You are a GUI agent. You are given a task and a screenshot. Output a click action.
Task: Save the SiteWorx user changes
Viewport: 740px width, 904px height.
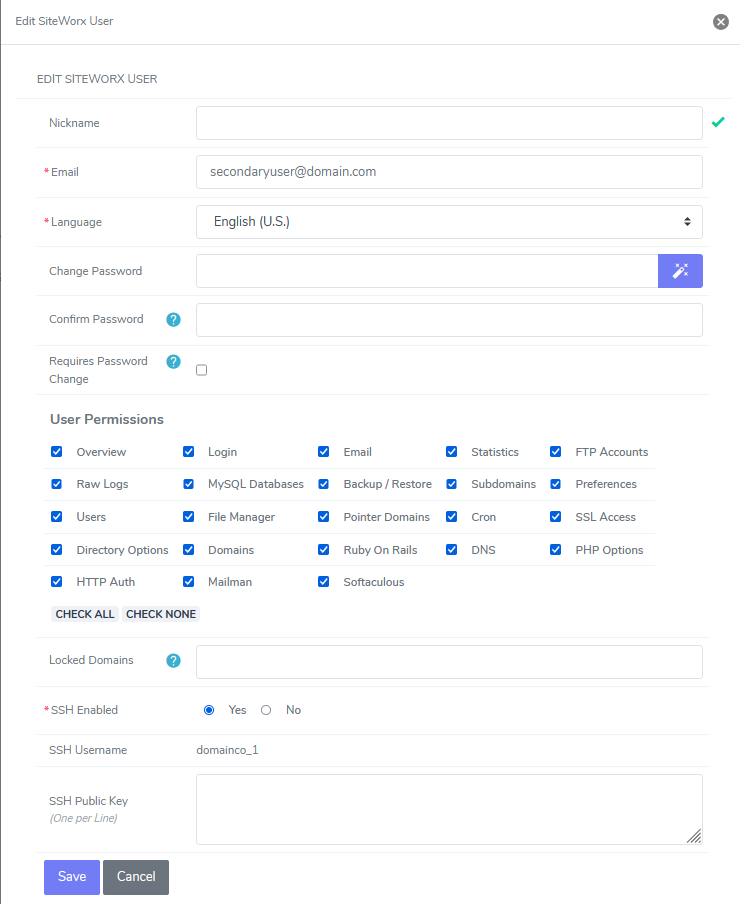click(71, 876)
